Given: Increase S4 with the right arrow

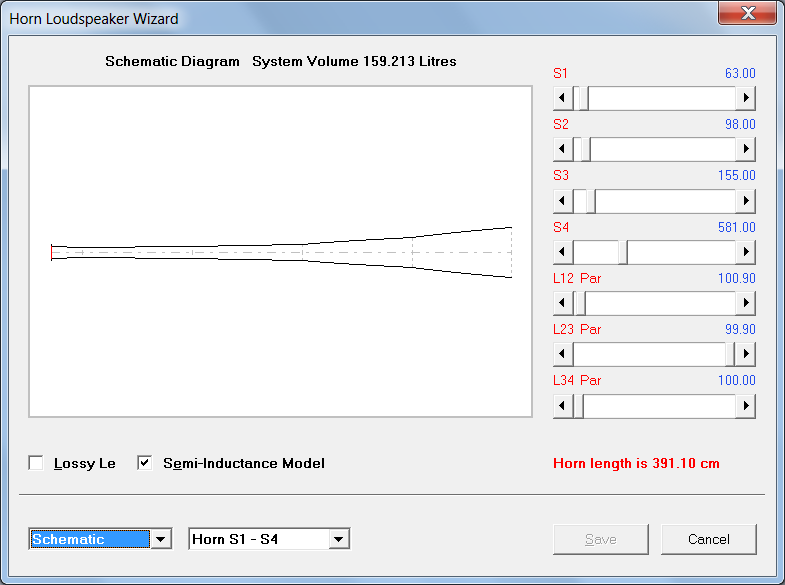Looking at the screenshot, I should coord(745,252).
